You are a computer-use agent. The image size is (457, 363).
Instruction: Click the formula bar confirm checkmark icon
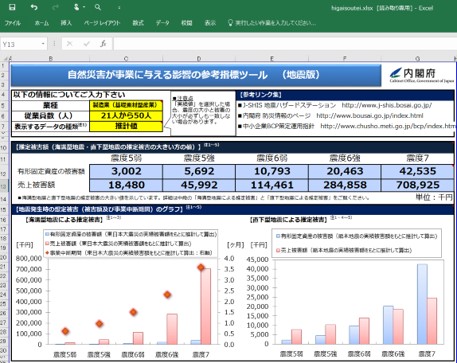[87, 44]
